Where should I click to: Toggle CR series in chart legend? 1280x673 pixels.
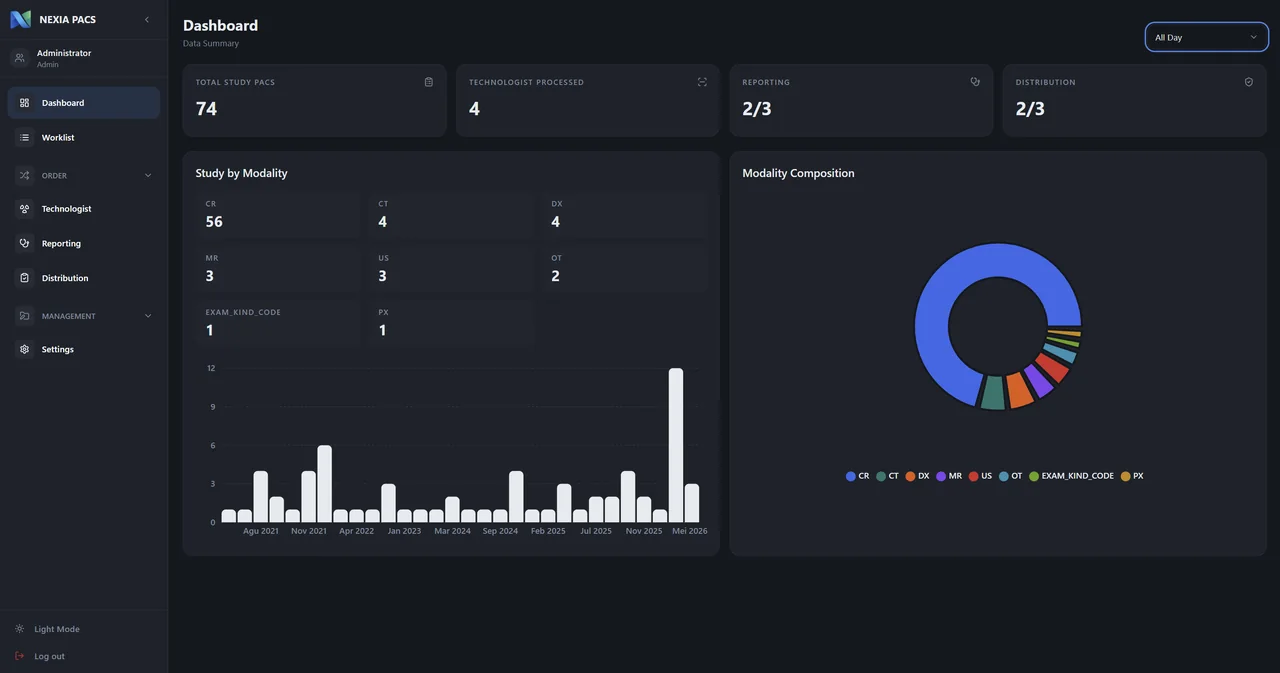(858, 476)
